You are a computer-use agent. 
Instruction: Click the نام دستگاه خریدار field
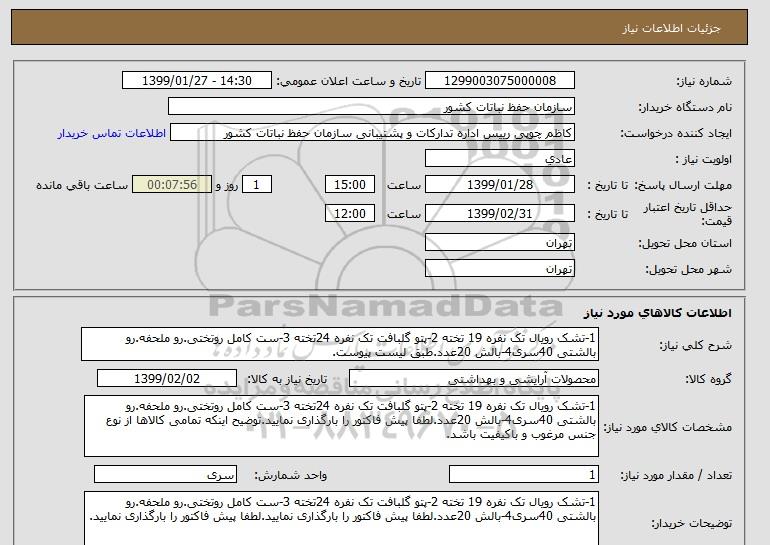[513, 107]
